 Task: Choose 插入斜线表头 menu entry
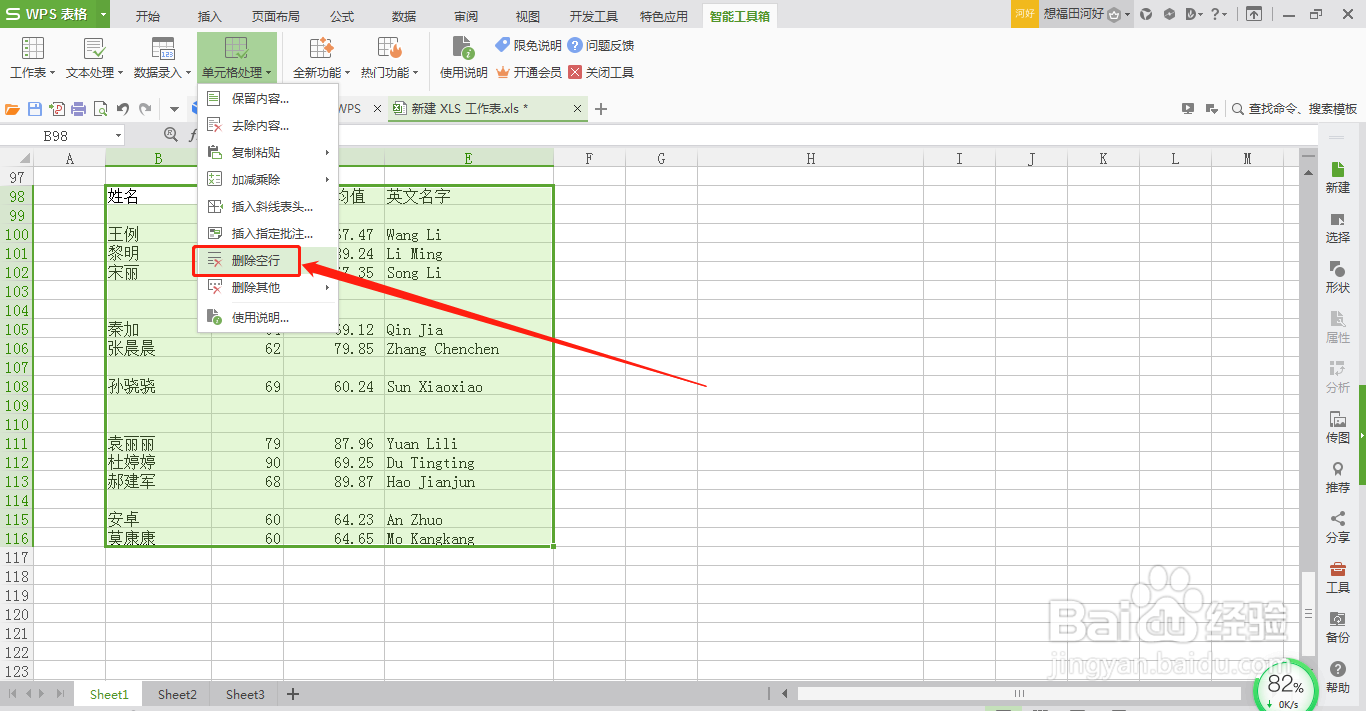coord(268,206)
